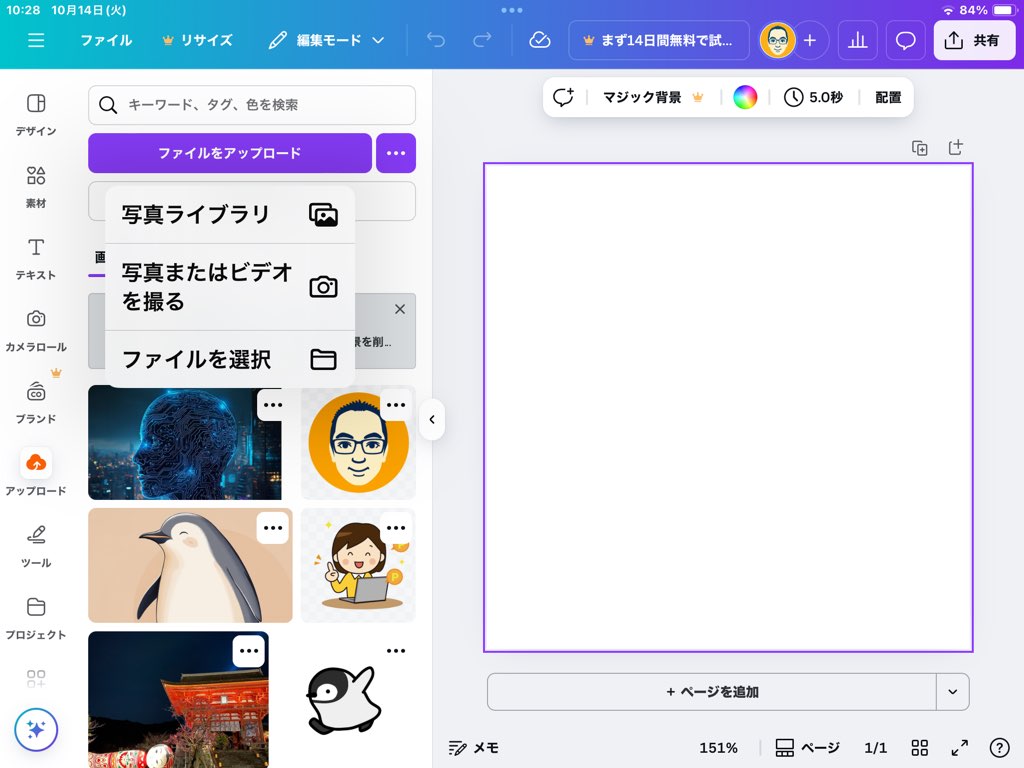This screenshot has height=768, width=1024.
Task: Open the hamburger main menu
Action: (36, 41)
